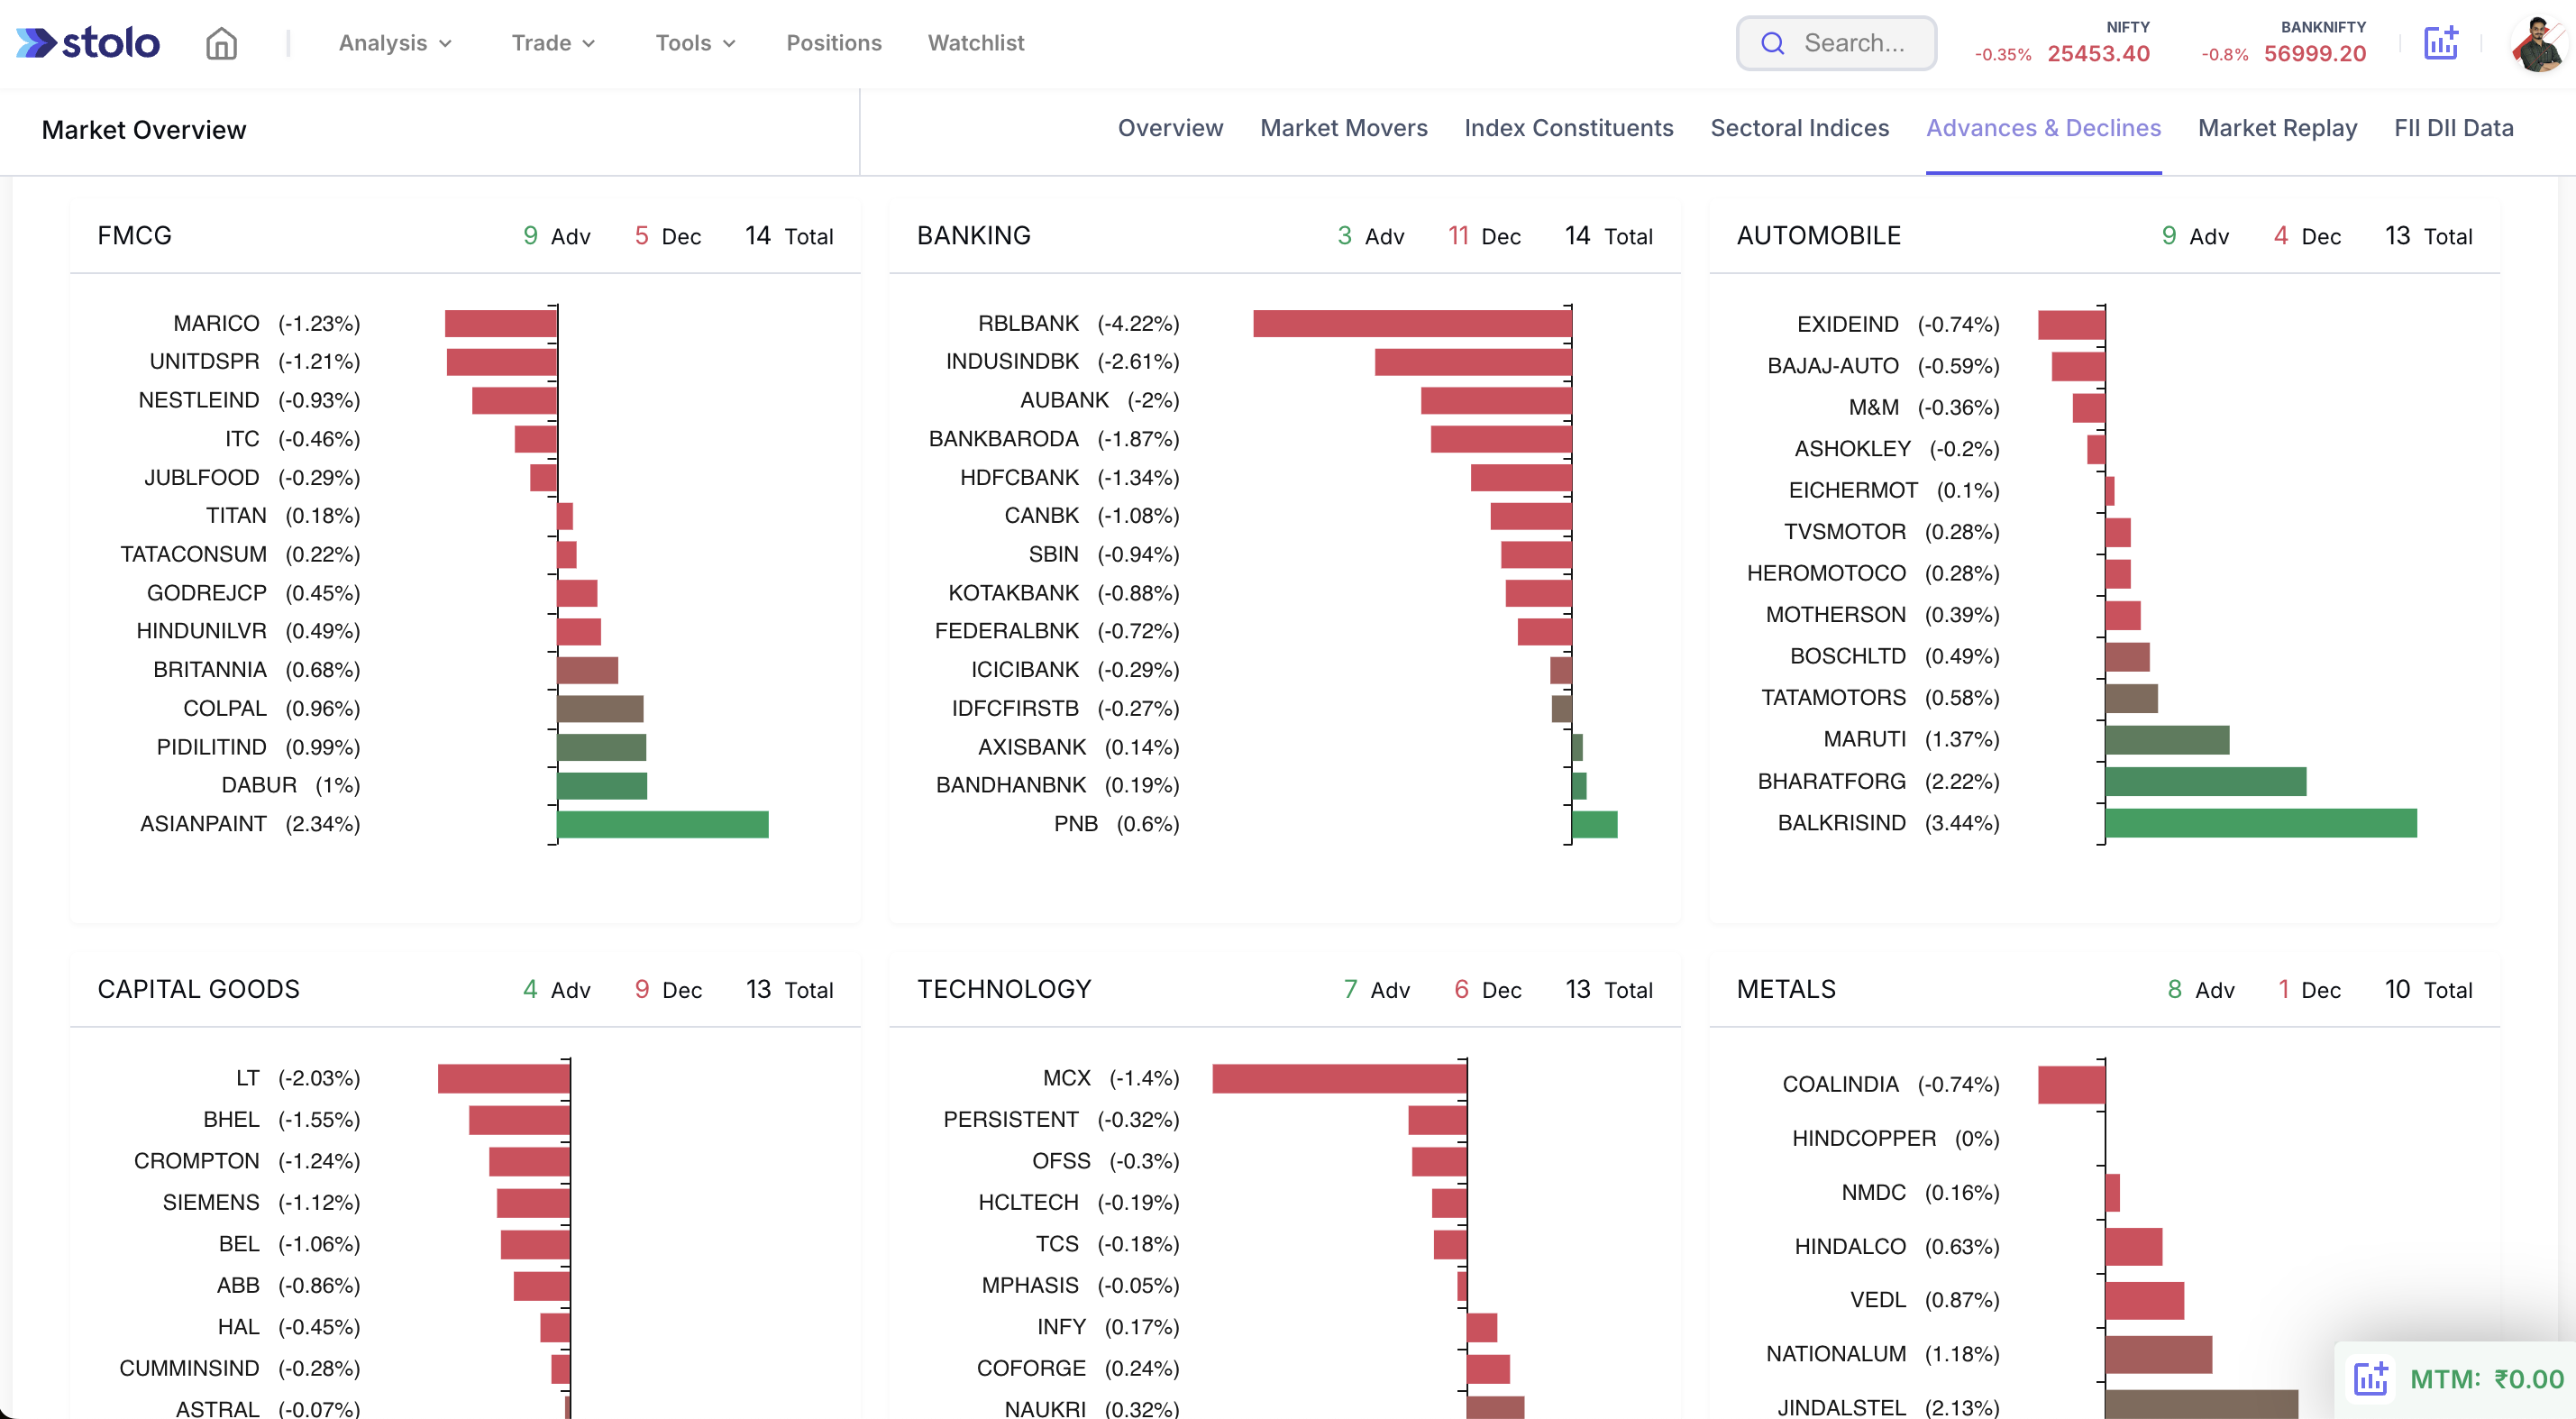Open the home icon
This screenshot has height=1419, width=2576.
pyautogui.click(x=221, y=43)
